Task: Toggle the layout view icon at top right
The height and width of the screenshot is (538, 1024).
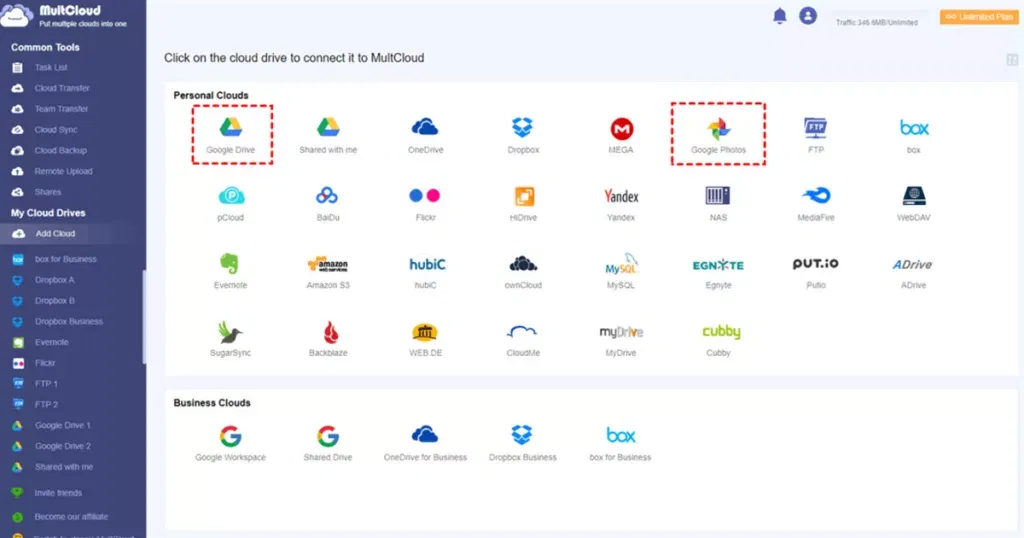Action: tap(1012, 60)
